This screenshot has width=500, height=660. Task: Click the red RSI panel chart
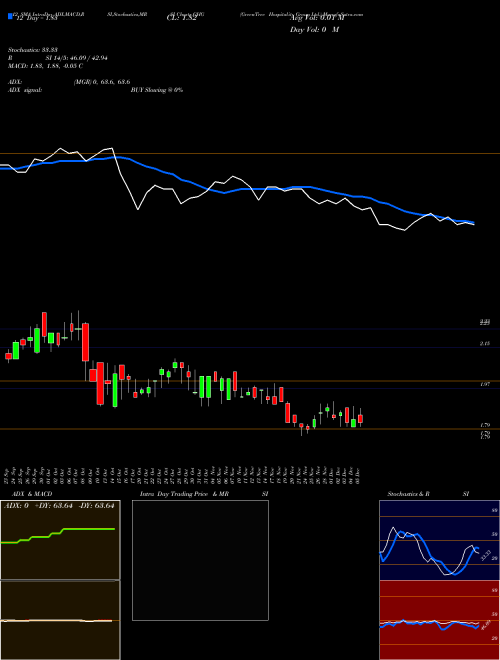pyautogui.click(x=439, y=620)
